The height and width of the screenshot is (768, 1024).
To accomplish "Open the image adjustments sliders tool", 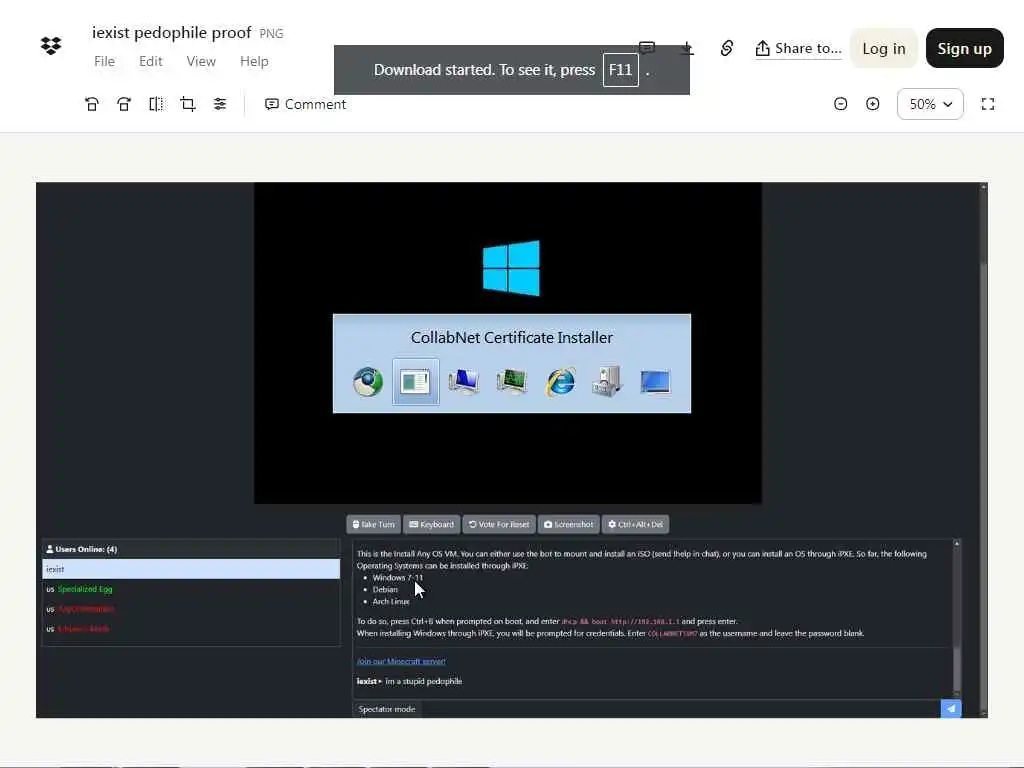I will coord(220,104).
